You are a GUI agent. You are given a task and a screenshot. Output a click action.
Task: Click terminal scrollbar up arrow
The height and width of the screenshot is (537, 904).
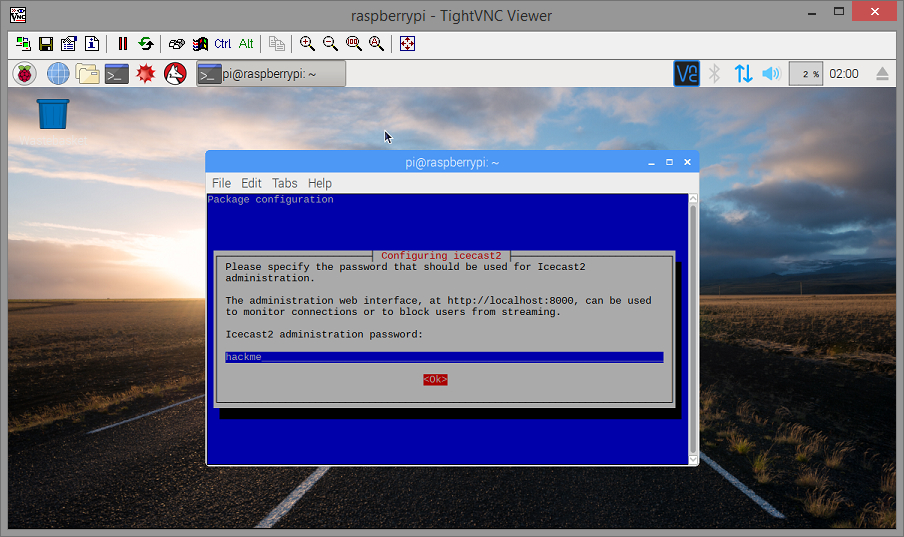coord(693,199)
